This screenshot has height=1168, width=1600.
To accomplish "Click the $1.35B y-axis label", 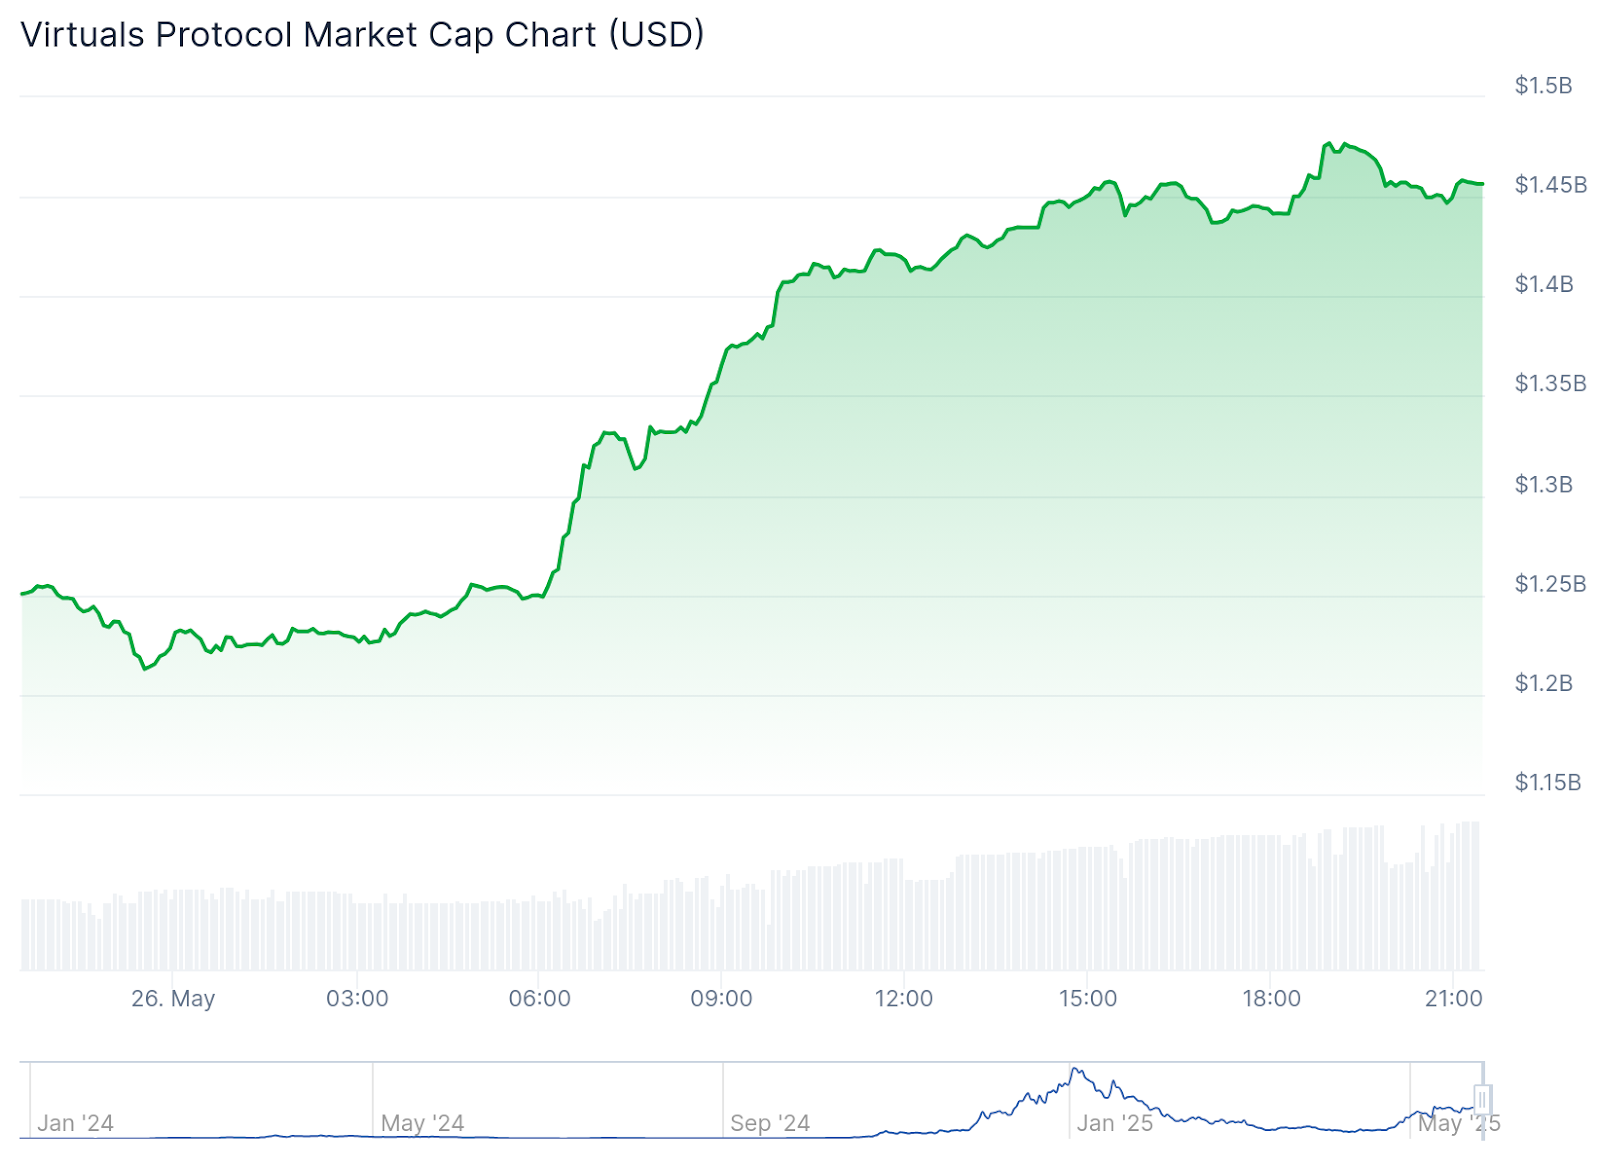I will [x=1550, y=384].
